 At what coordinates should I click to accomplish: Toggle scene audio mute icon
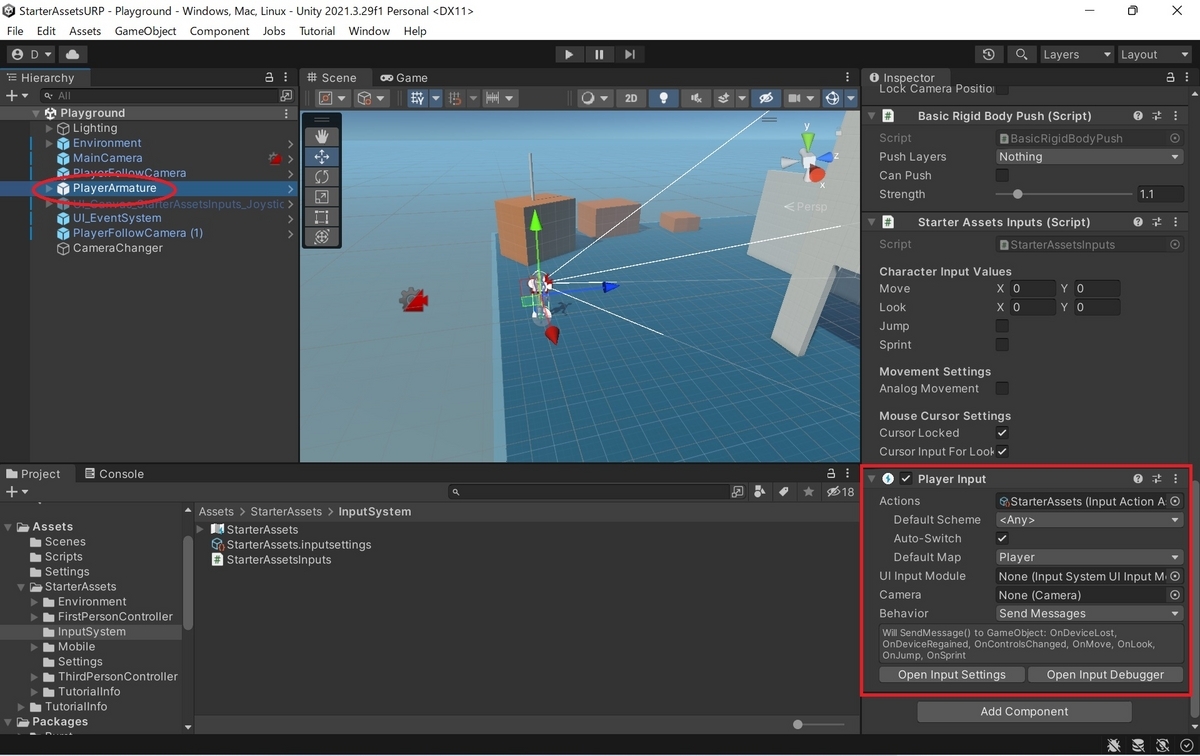pyautogui.click(x=694, y=98)
